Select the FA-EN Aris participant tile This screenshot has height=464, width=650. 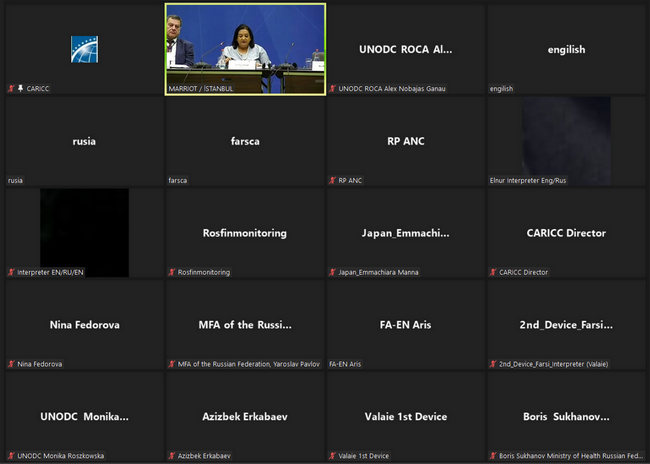406,325
